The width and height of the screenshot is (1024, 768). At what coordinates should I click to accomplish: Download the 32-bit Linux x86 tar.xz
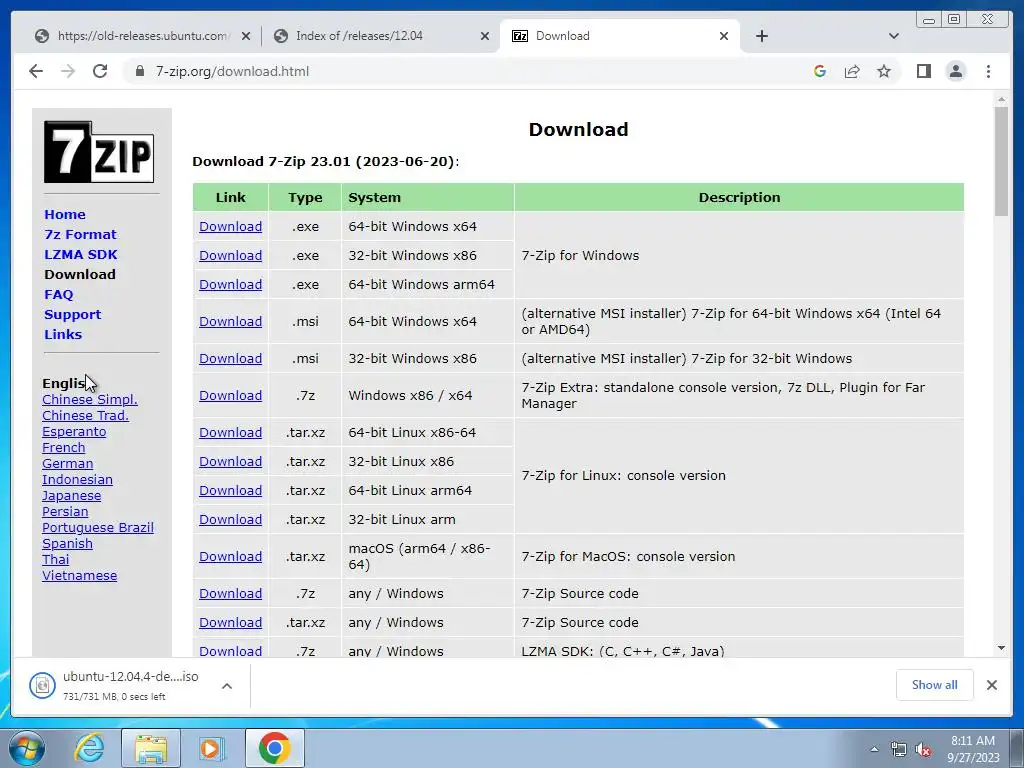231,462
